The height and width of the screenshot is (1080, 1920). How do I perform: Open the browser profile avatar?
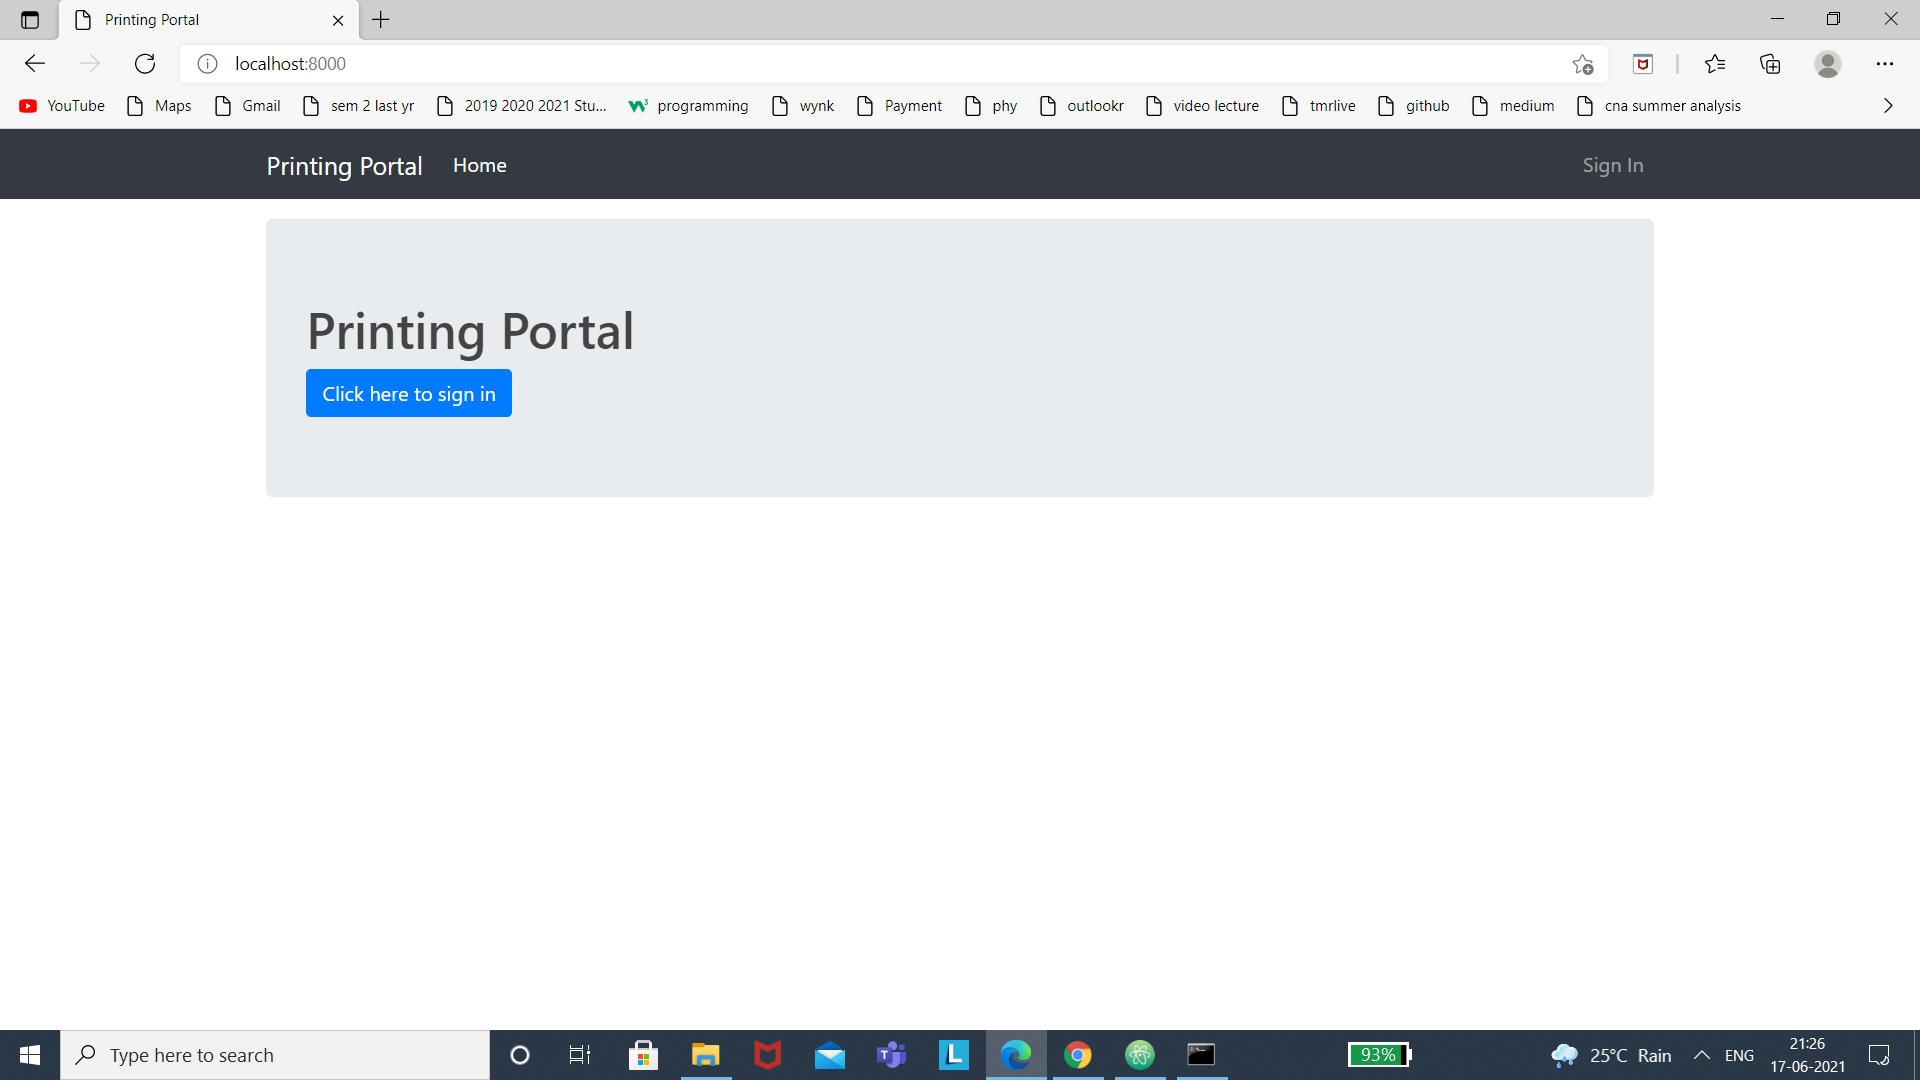point(1828,63)
